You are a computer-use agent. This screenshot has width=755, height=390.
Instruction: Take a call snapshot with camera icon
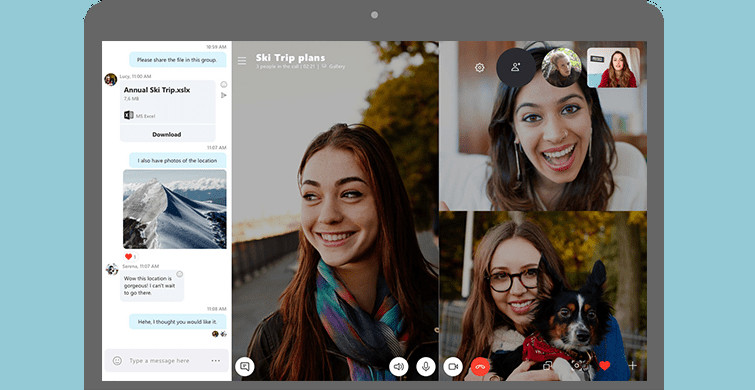(x=576, y=366)
